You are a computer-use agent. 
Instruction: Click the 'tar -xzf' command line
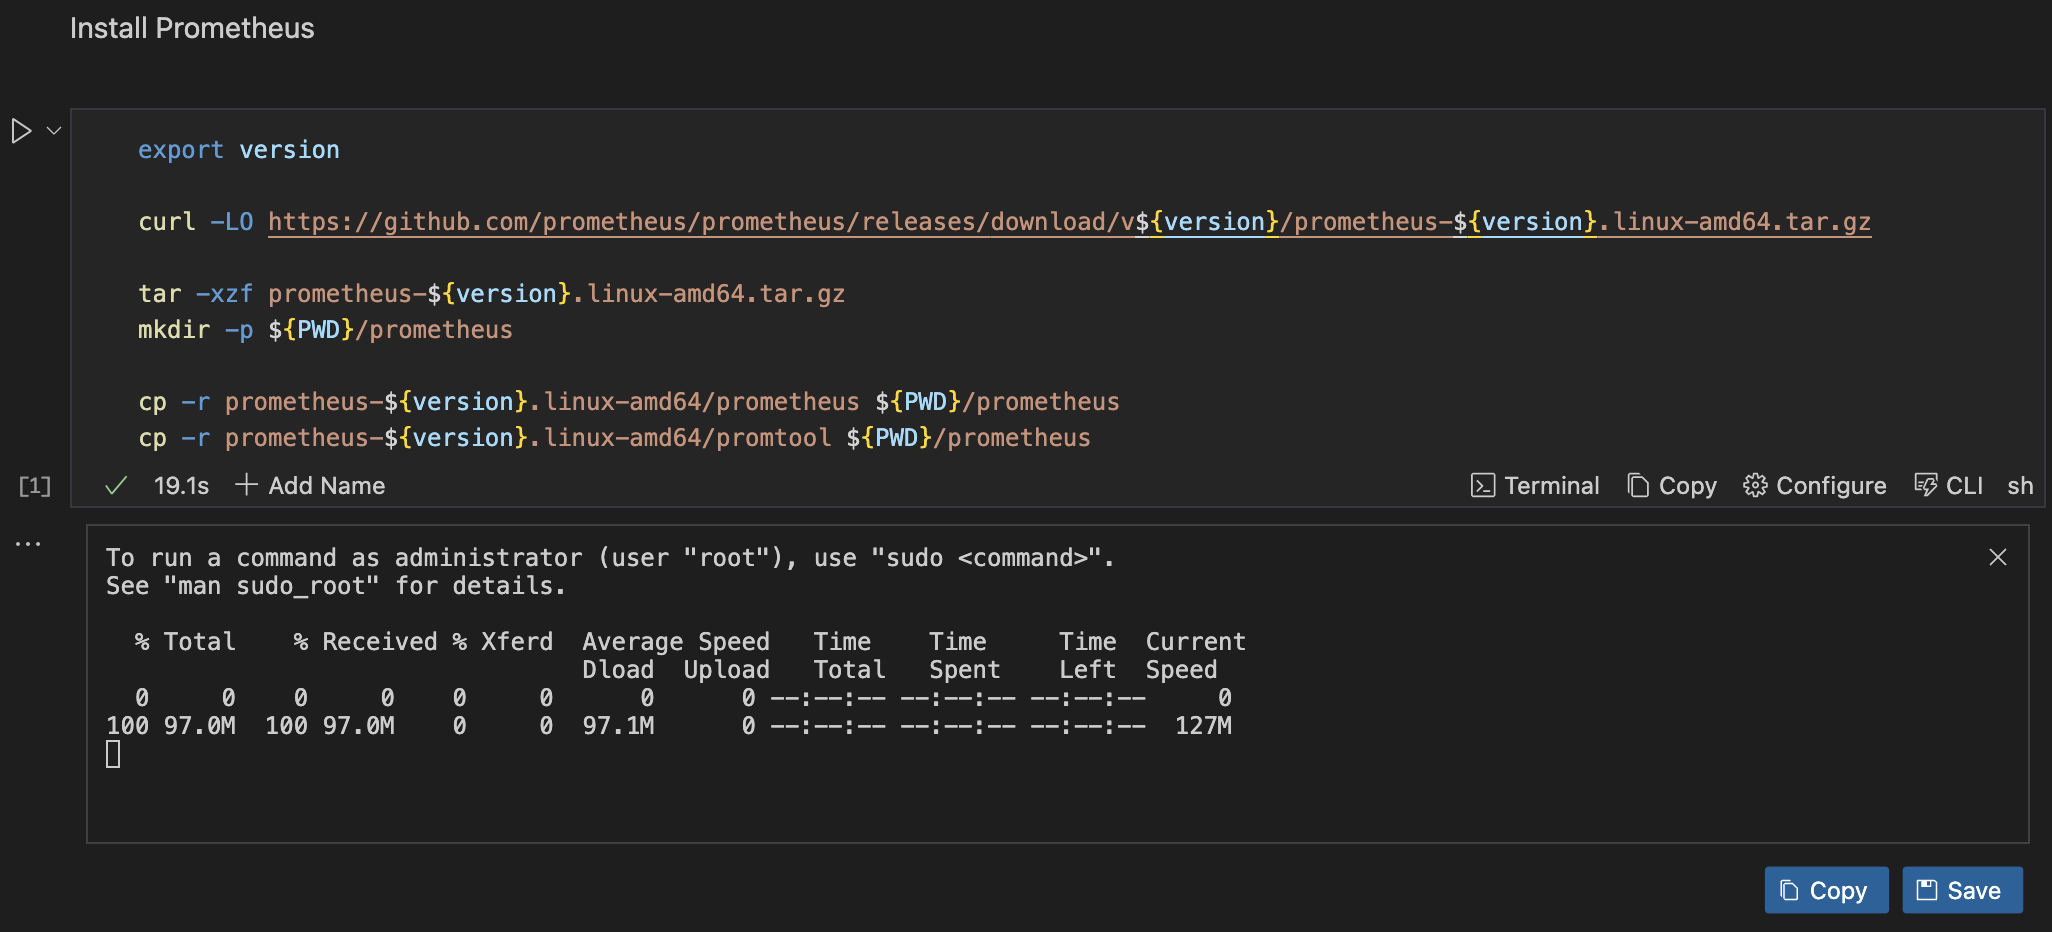pos(491,294)
